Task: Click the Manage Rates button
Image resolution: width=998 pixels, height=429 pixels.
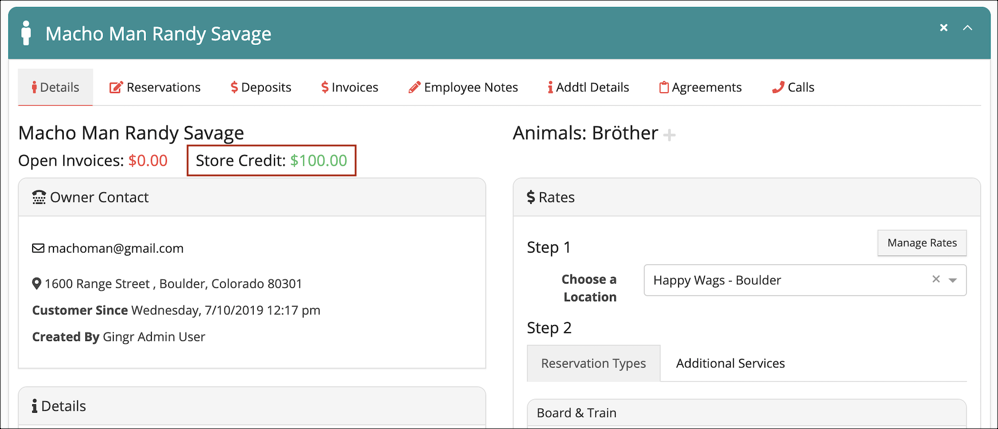Action: click(x=922, y=243)
